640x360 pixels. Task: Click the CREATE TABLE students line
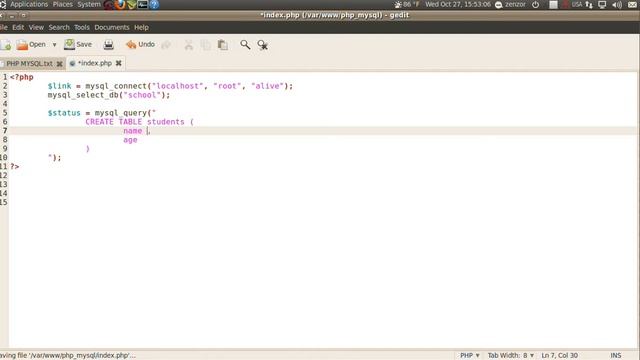(x=139, y=122)
